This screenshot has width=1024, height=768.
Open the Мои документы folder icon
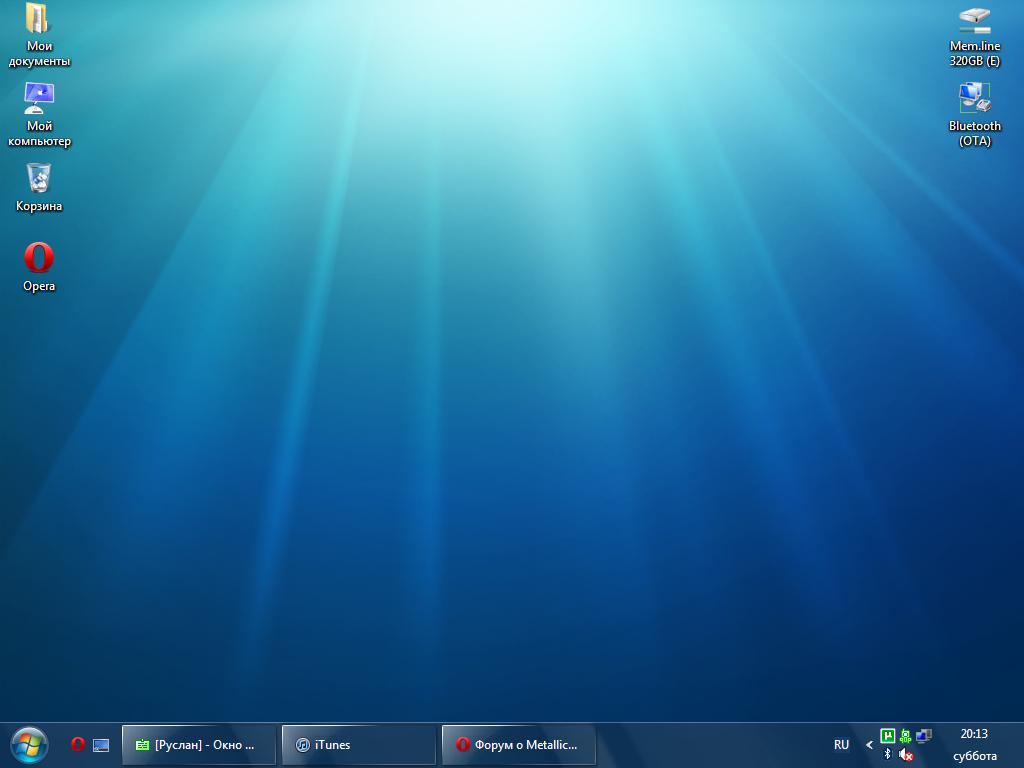coord(38,20)
